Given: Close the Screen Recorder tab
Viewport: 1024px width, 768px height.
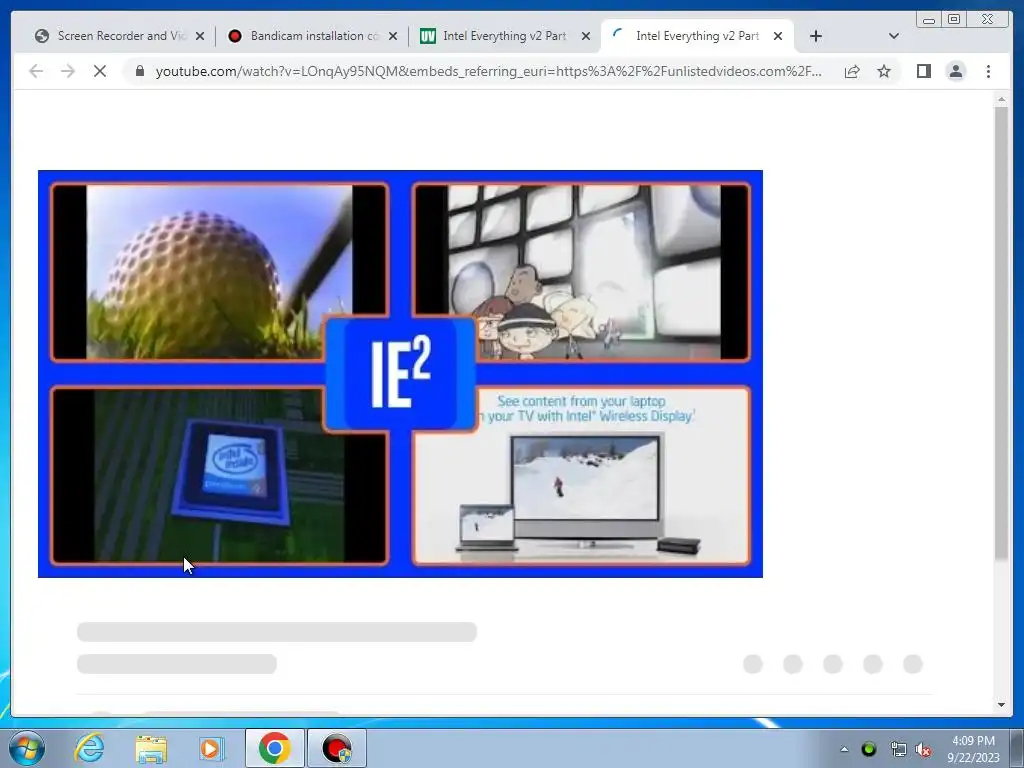Looking at the screenshot, I should coord(200,37).
